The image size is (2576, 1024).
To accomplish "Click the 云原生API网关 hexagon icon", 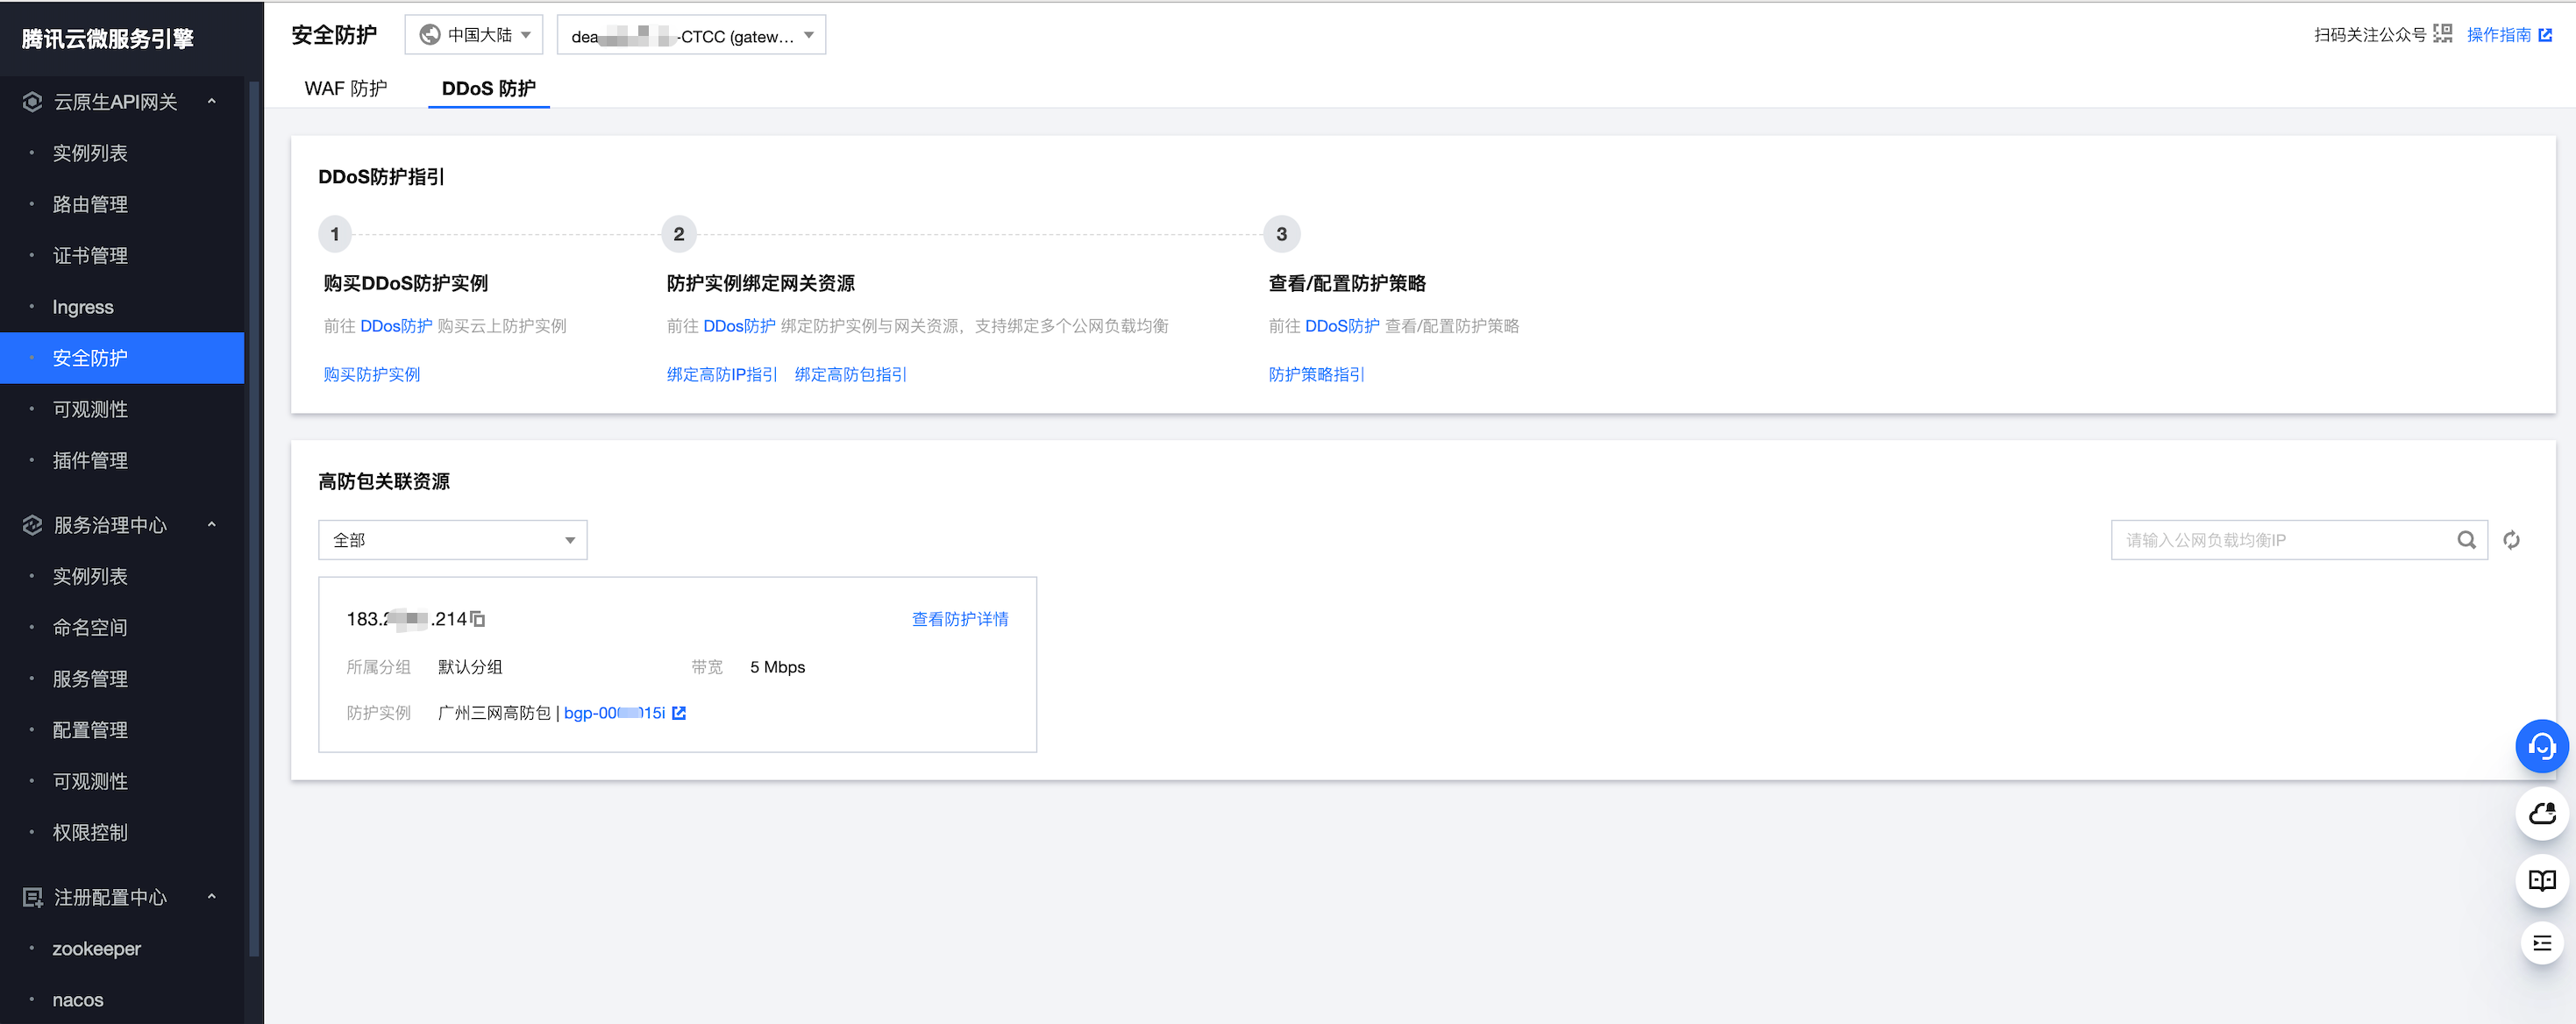I will pos(32,102).
